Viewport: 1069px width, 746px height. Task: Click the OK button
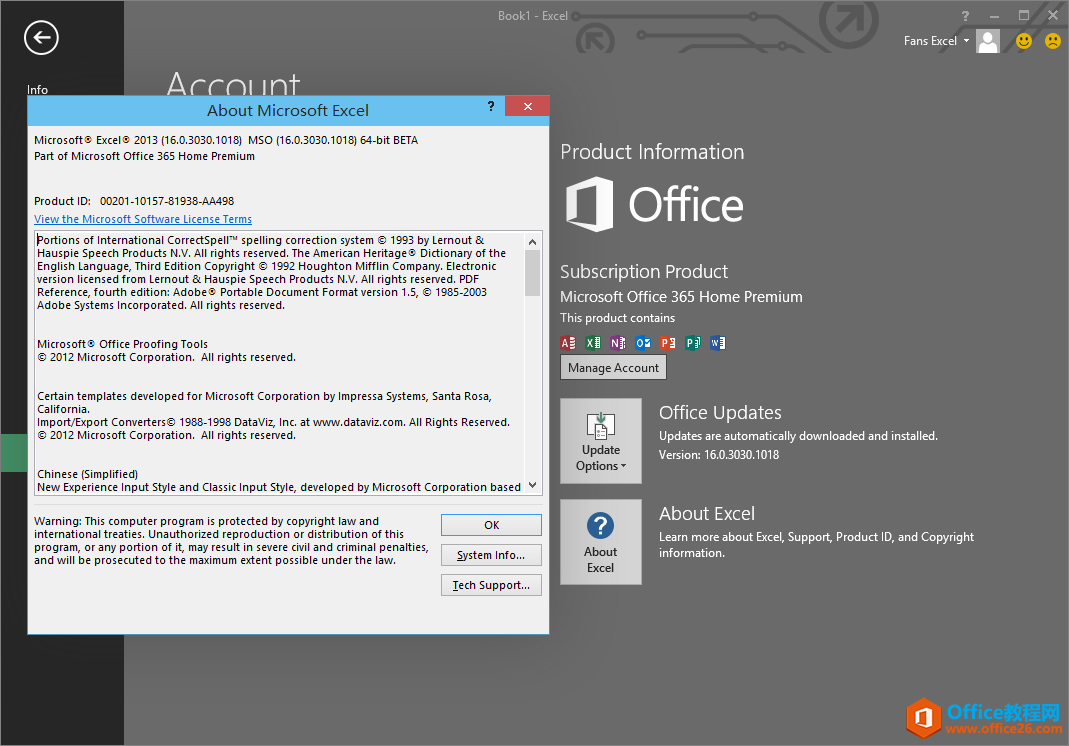click(x=492, y=525)
